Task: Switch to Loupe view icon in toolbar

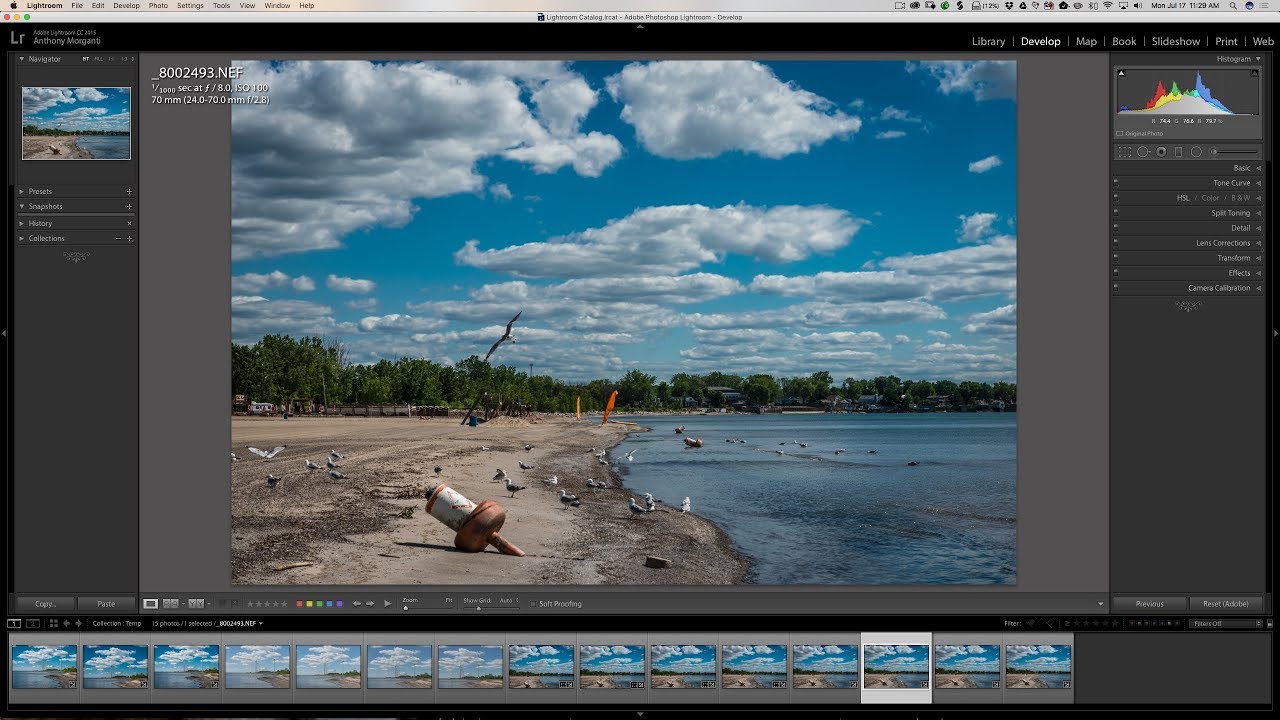Action: 150,604
